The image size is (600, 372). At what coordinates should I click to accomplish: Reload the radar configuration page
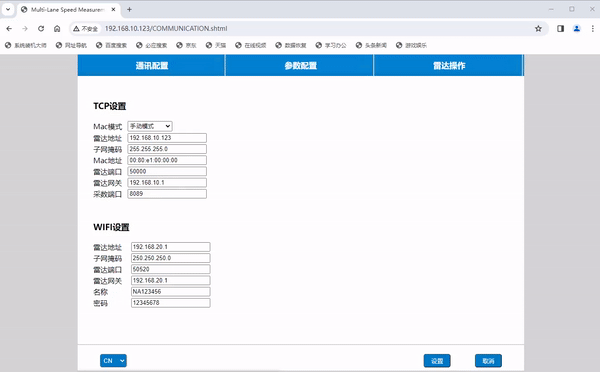41,29
